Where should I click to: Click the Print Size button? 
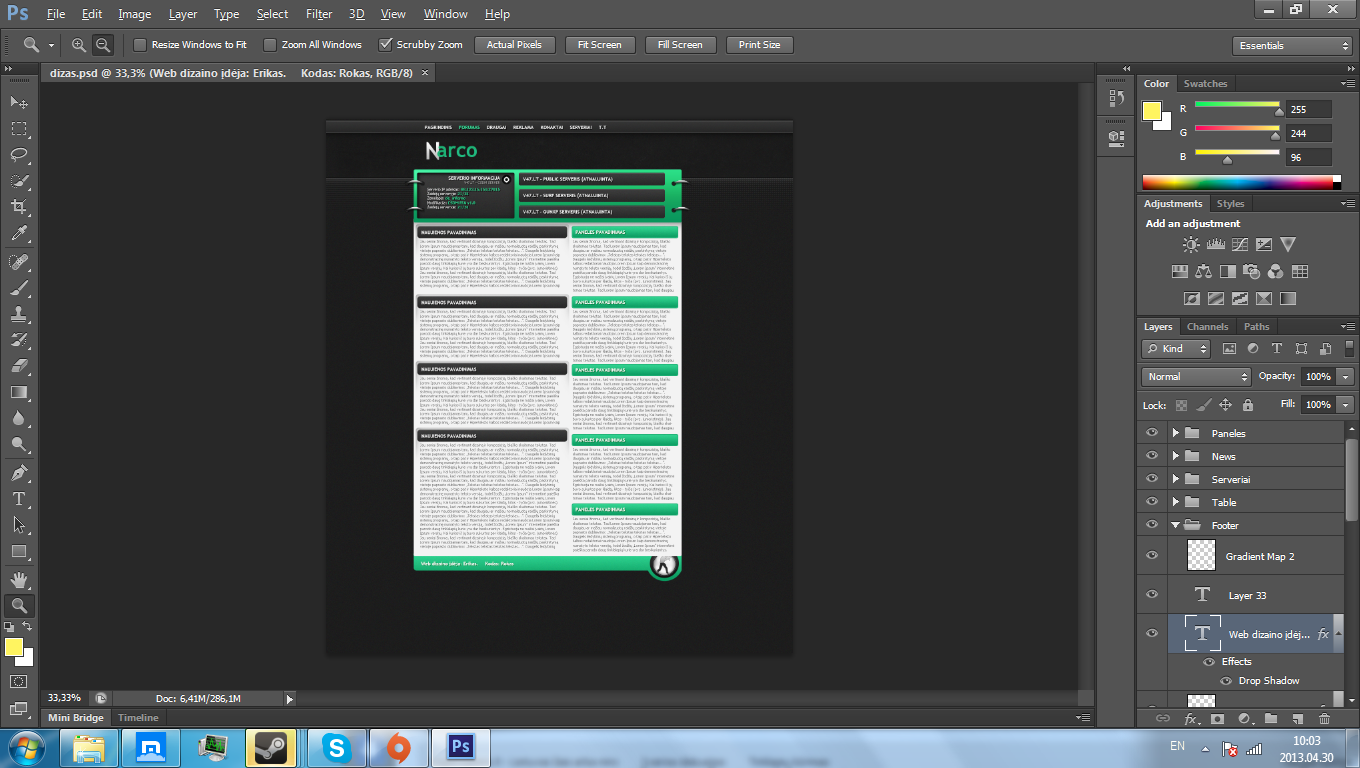[760, 45]
